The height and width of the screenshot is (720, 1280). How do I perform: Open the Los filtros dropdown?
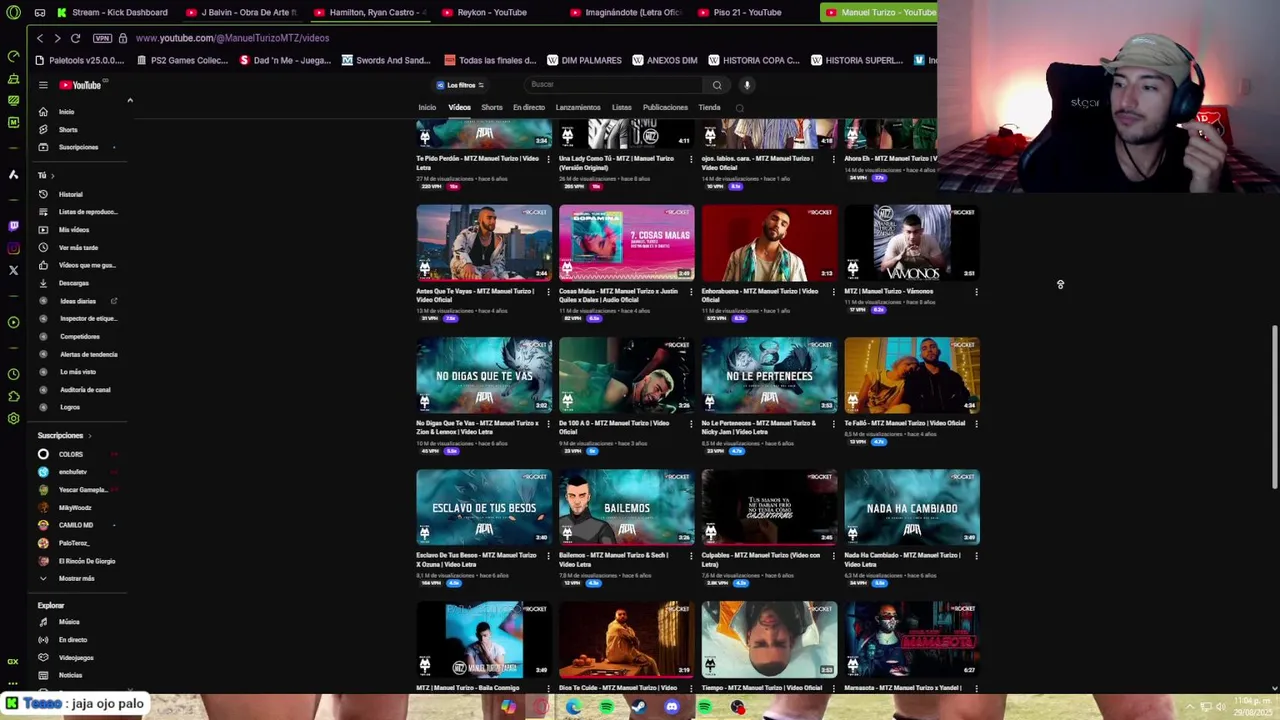[461, 85]
